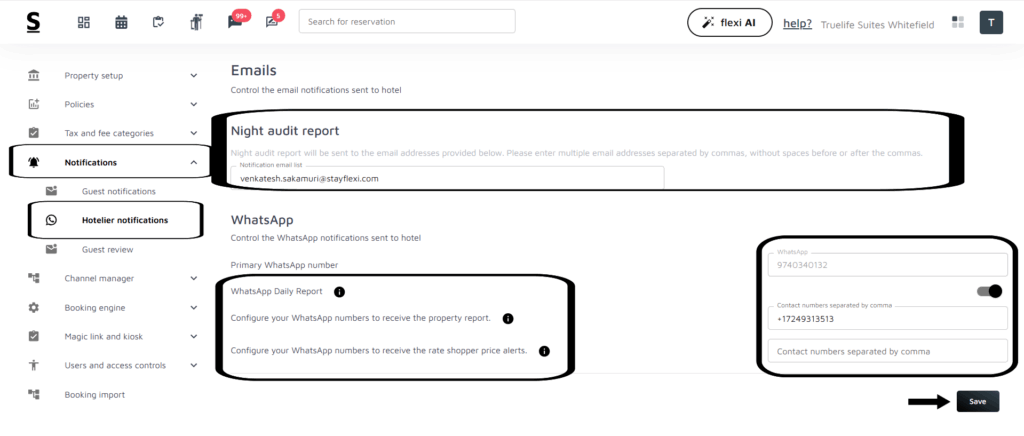Click the Stayflexi S logo
This screenshot has height=436, width=1024.
click(x=34, y=22)
